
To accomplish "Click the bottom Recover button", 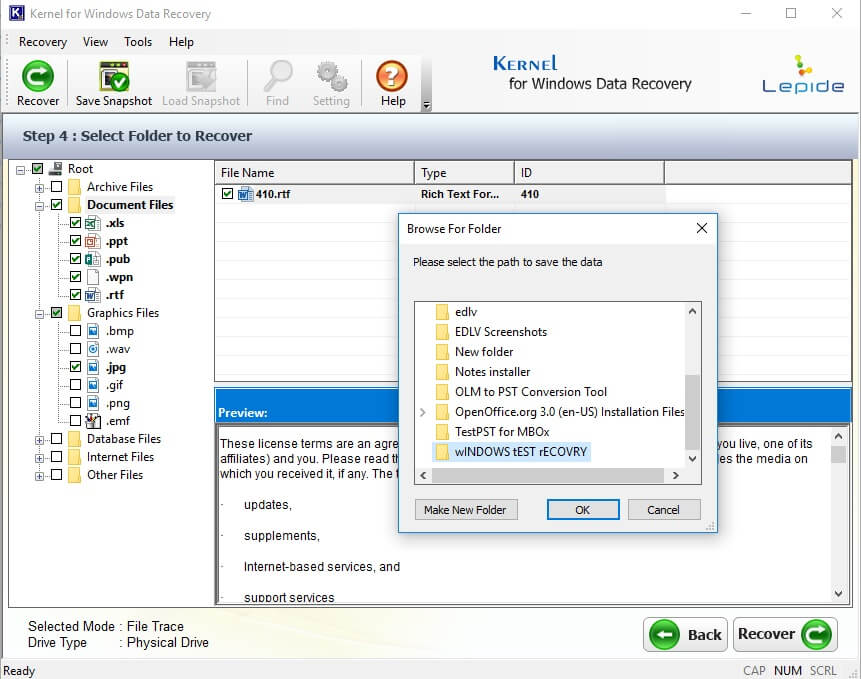I will [785, 635].
